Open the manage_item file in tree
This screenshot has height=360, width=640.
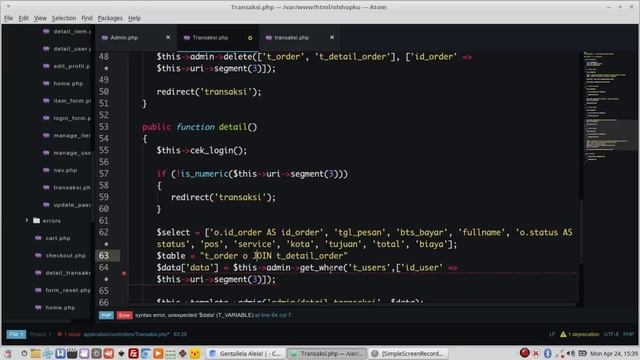pyautogui.click(x=72, y=136)
